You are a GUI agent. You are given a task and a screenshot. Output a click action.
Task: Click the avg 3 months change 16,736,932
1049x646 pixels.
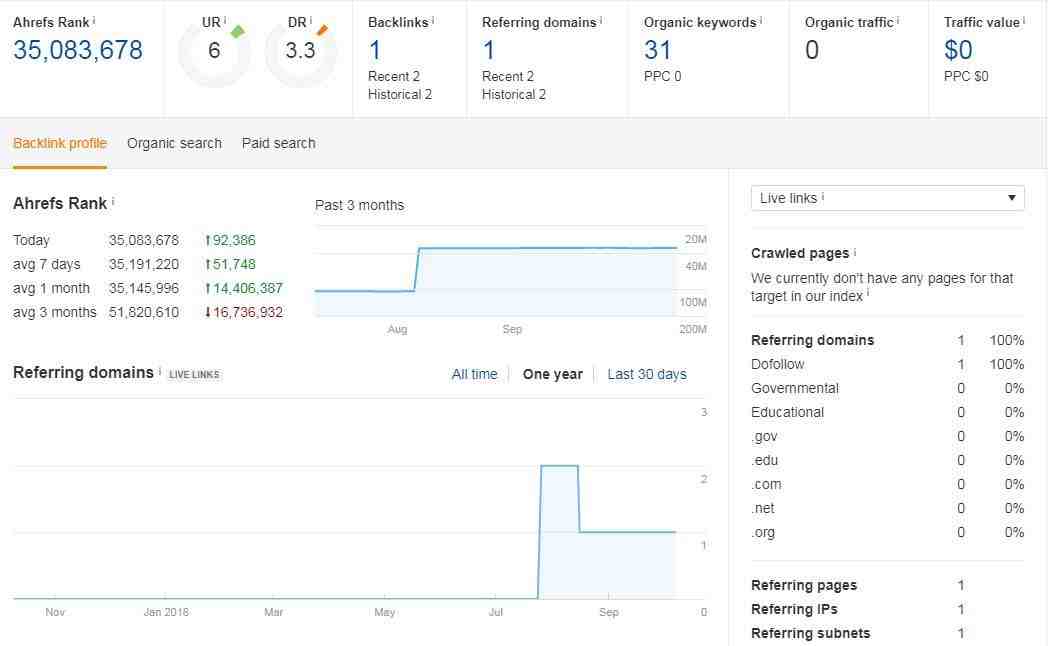244,312
